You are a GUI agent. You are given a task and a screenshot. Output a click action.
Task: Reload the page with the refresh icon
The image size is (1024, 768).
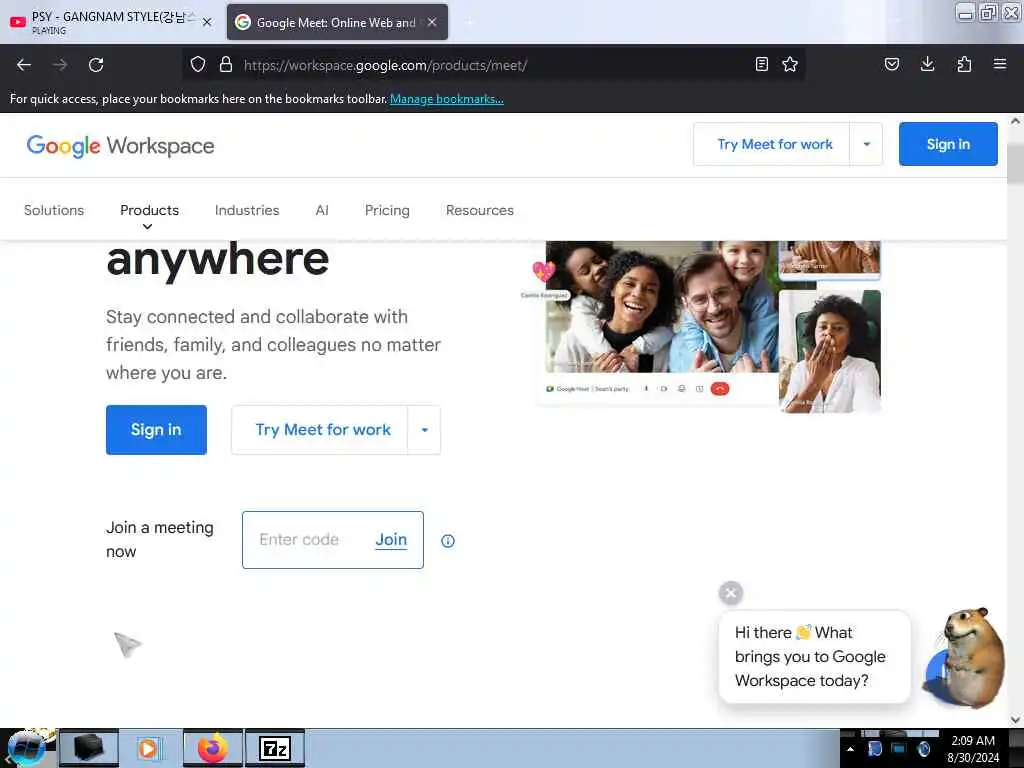pyautogui.click(x=96, y=65)
